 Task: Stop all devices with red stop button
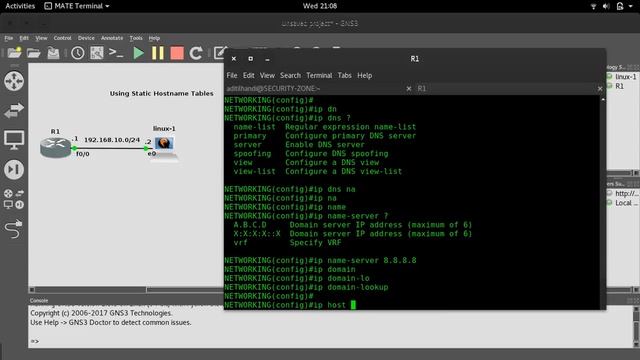(x=177, y=53)
